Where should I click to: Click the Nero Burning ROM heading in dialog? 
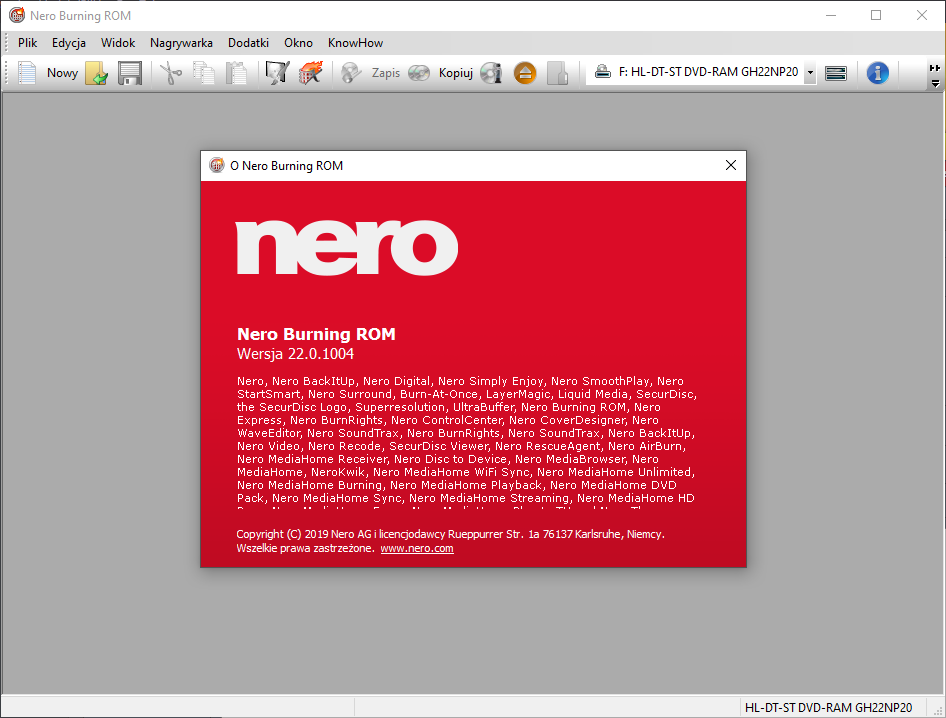click(x=316, y=334)
